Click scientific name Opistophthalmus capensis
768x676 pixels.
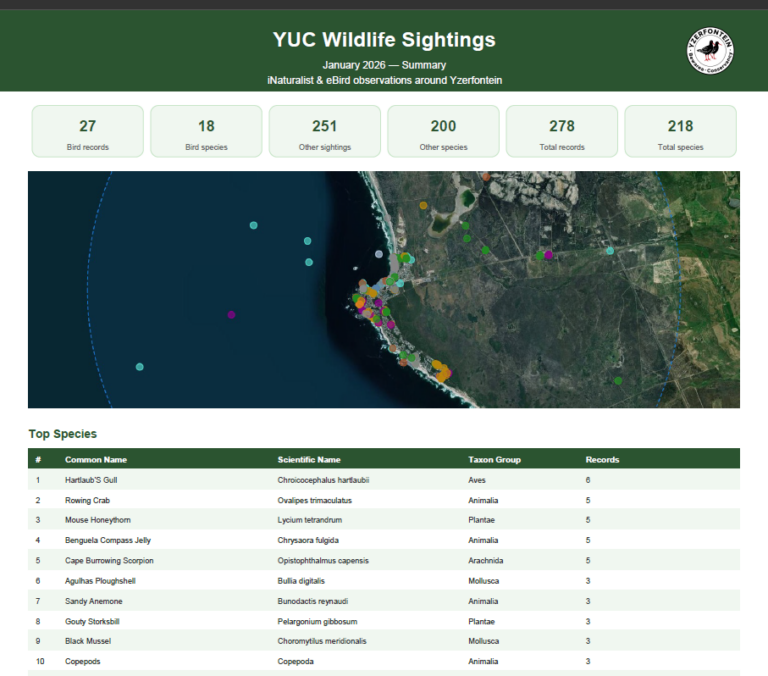point(323,560)
